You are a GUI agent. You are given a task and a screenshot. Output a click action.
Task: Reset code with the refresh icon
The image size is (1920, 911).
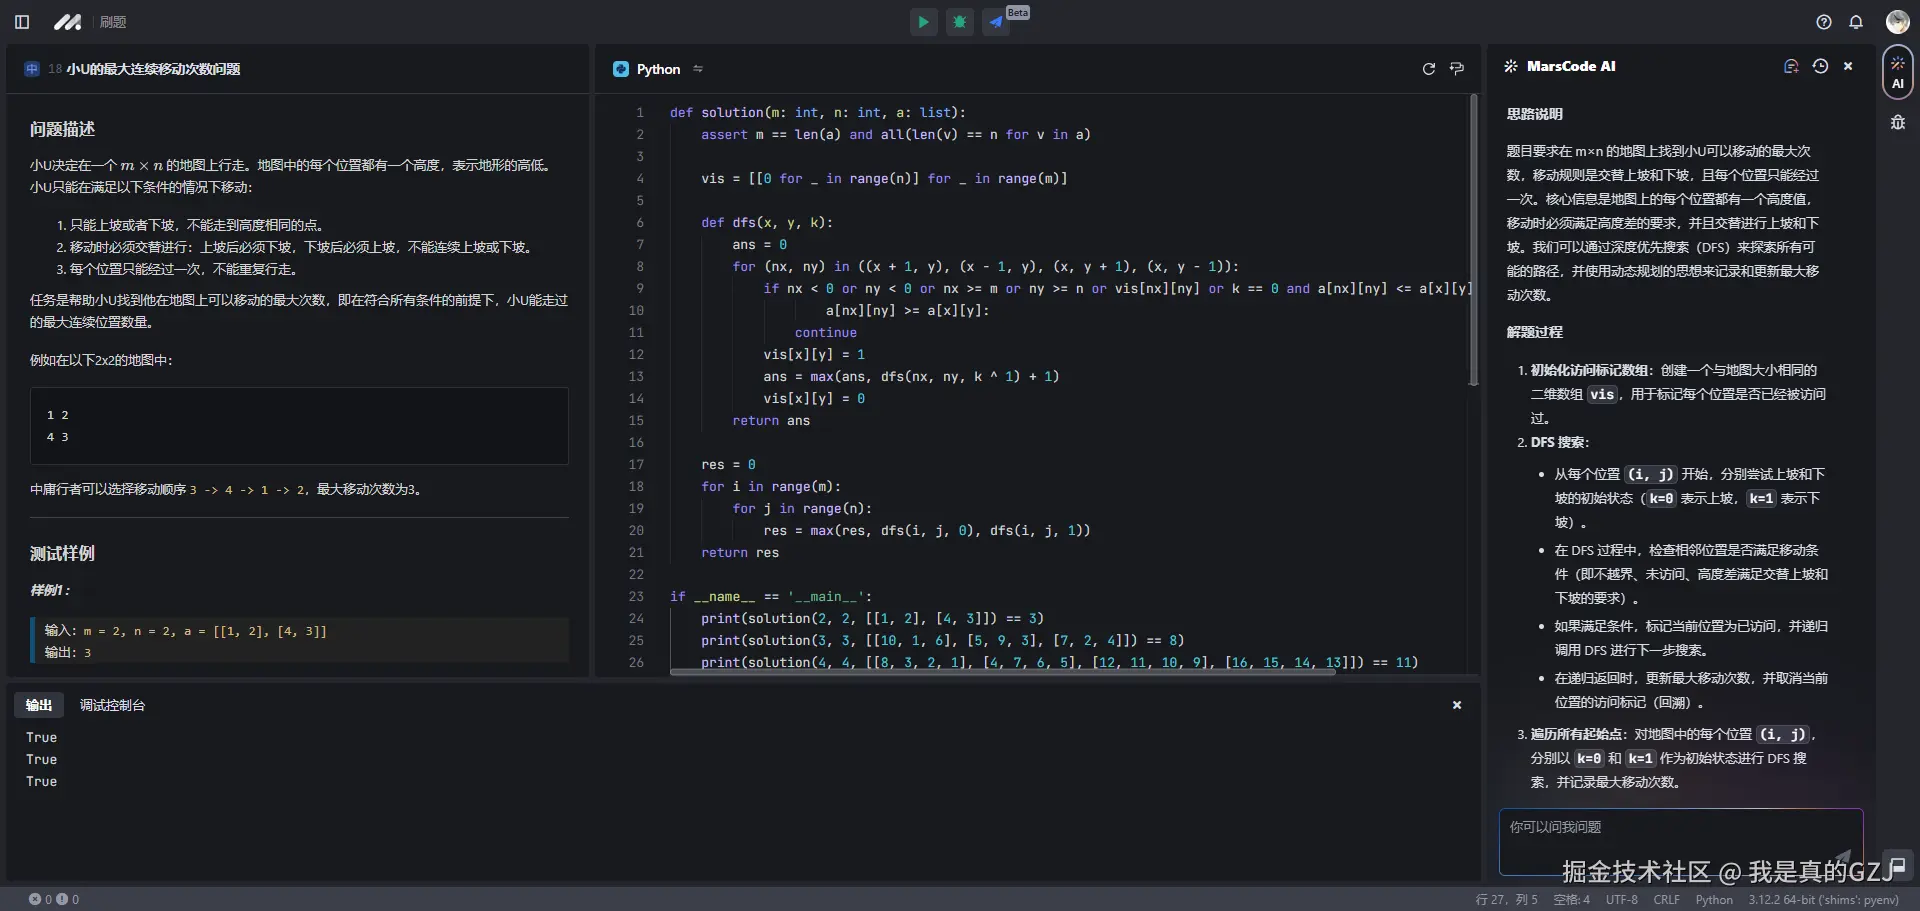[1429, 69]
